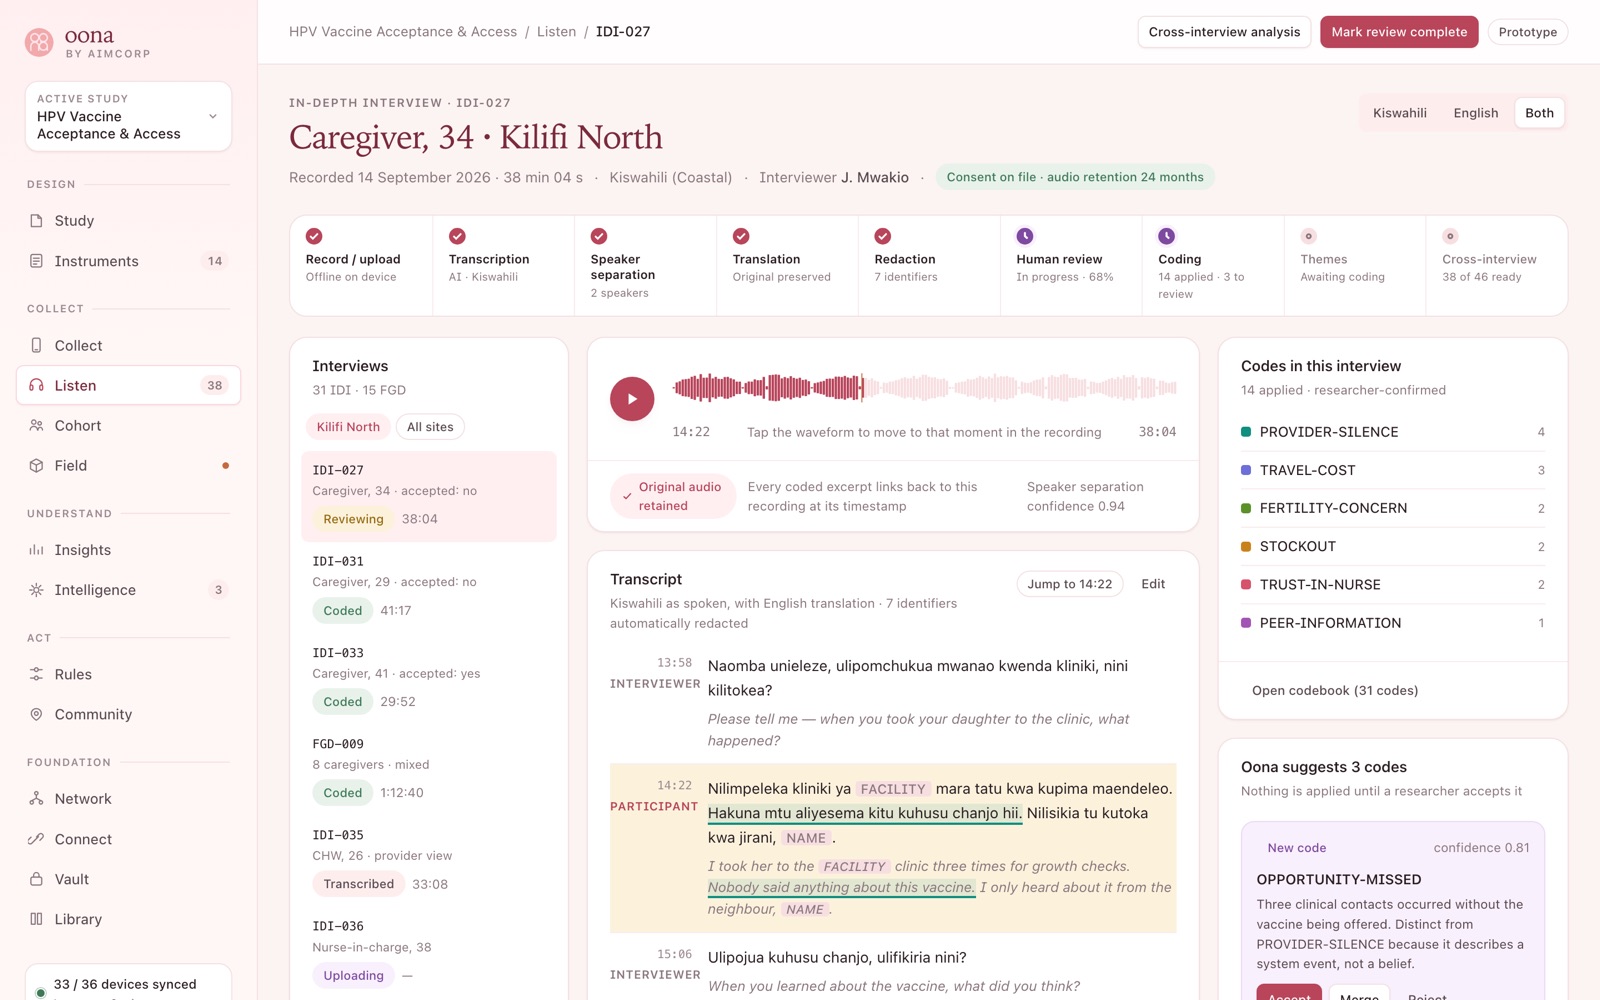This screenshot has height=1000, width=1600.
Task: Click the Coding step clock icon
Action: (x=1167, y=236)
